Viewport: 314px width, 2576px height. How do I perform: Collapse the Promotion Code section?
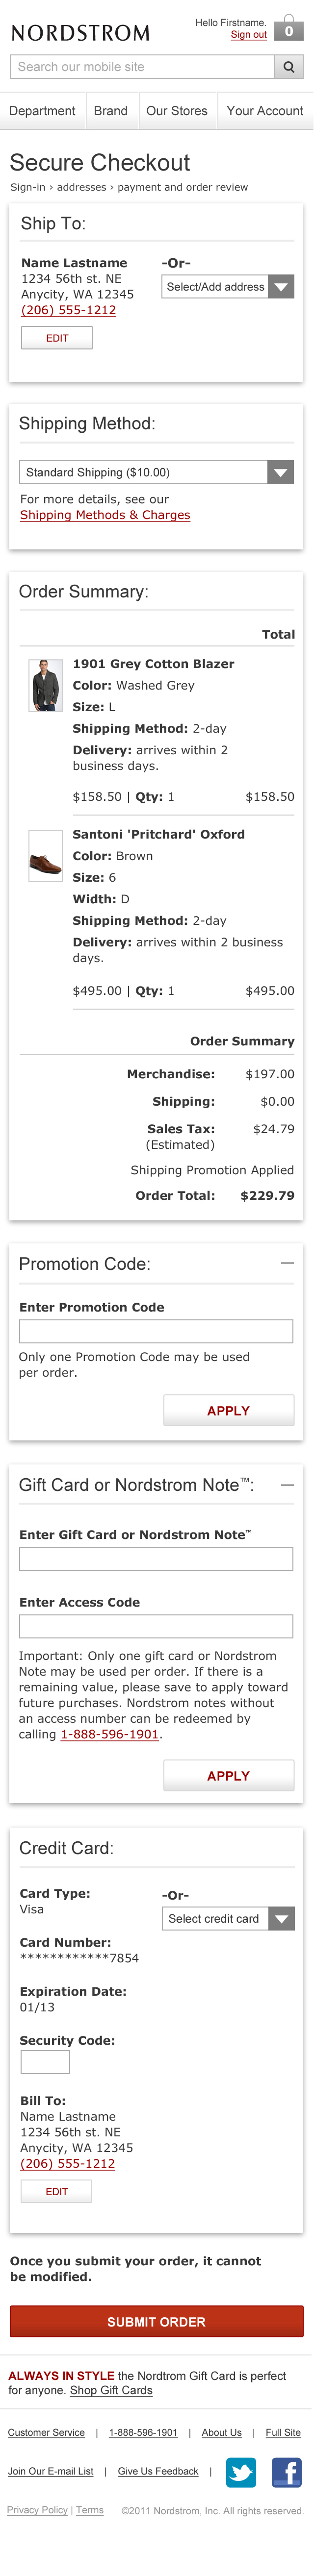287,1263
